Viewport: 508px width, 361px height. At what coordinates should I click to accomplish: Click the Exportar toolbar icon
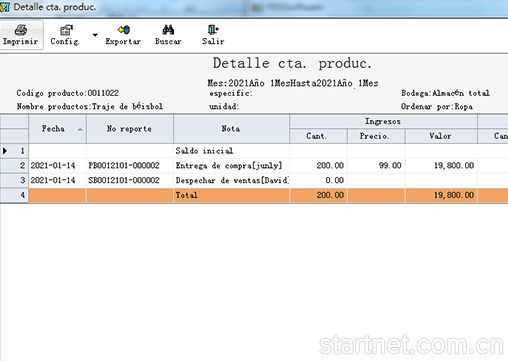(124, 30)
